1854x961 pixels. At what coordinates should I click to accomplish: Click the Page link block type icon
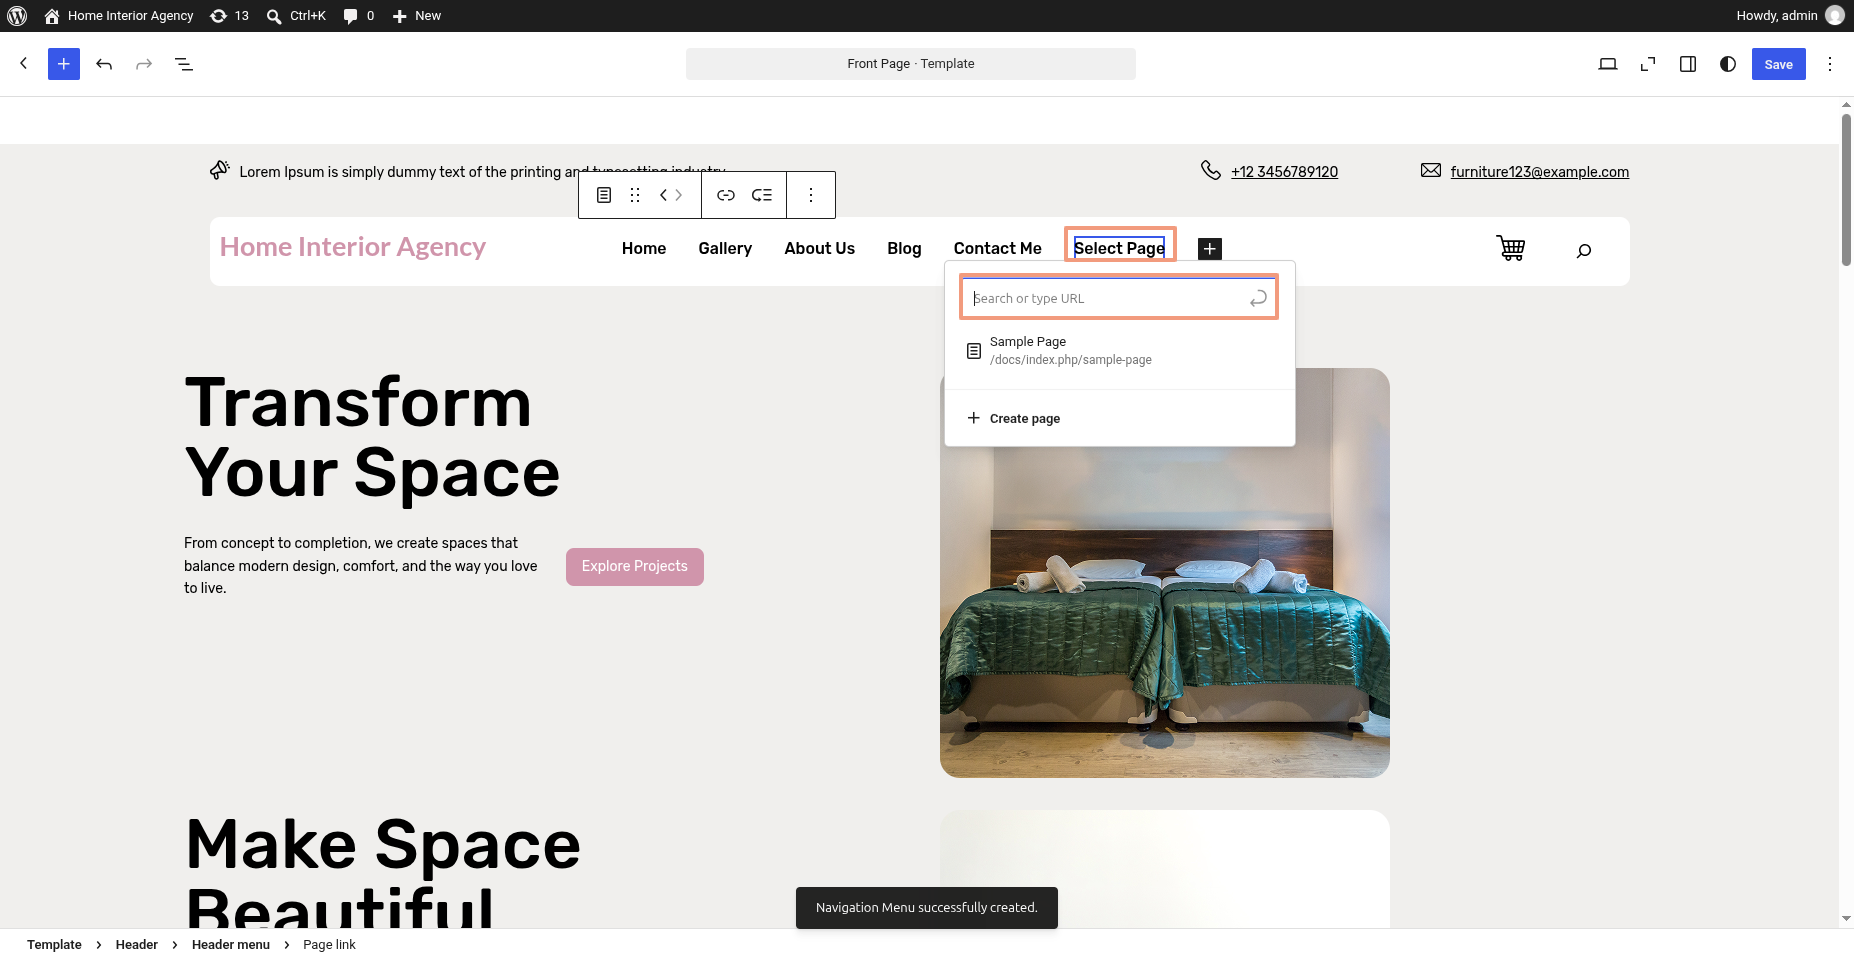coord(604,195)
